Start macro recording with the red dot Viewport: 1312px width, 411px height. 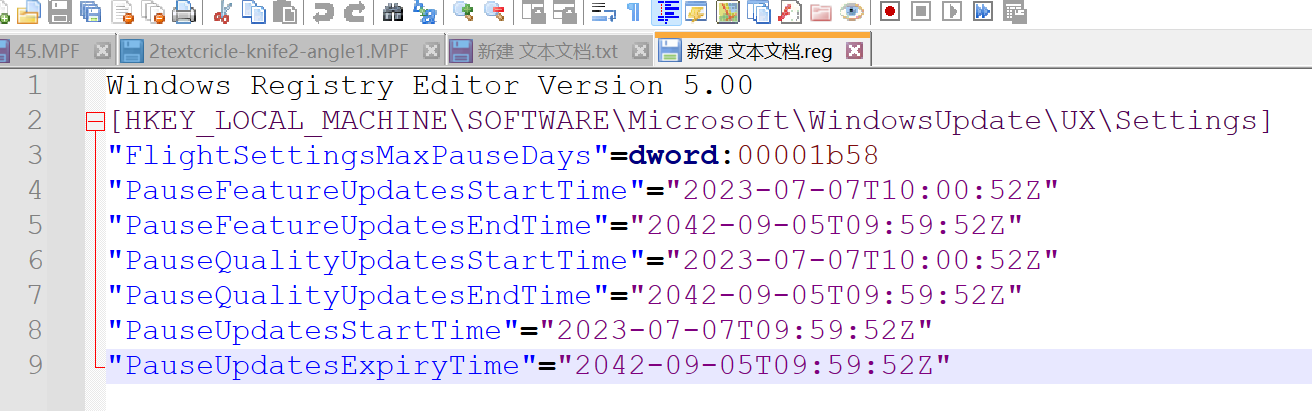(x=890, y=12)
